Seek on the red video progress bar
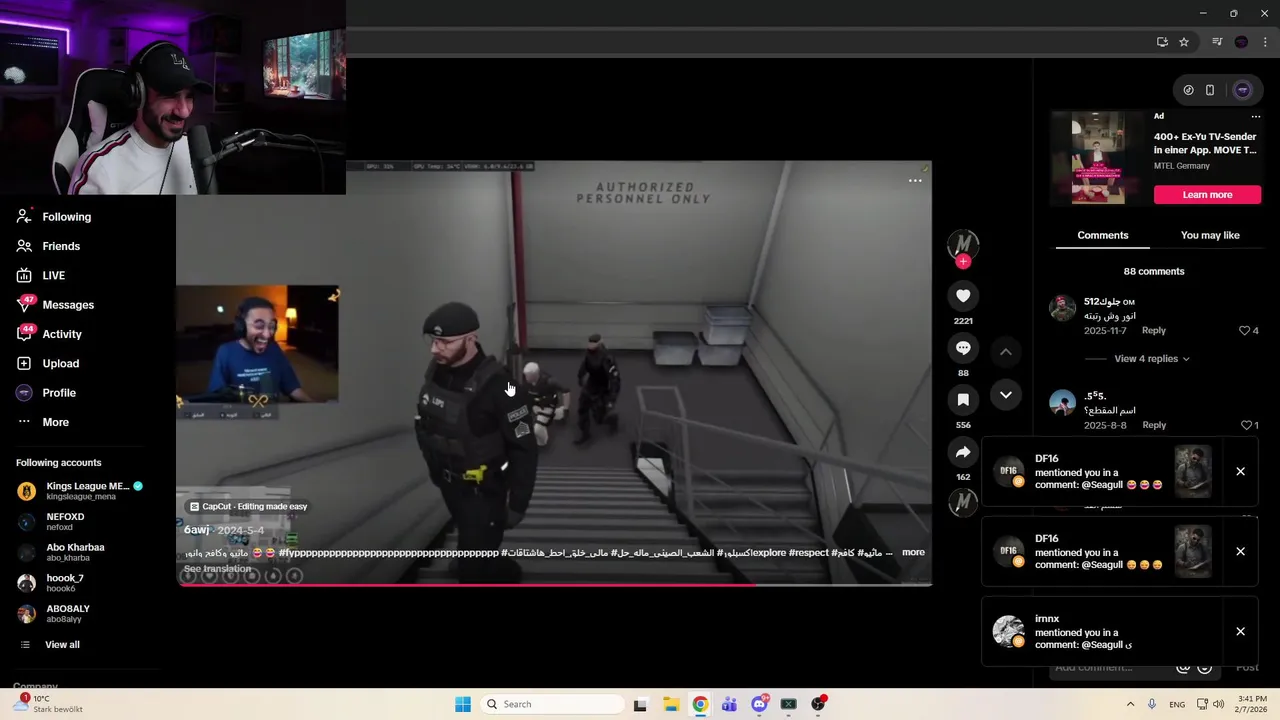The image size is (1280, 720). click(x=555, y=584)
